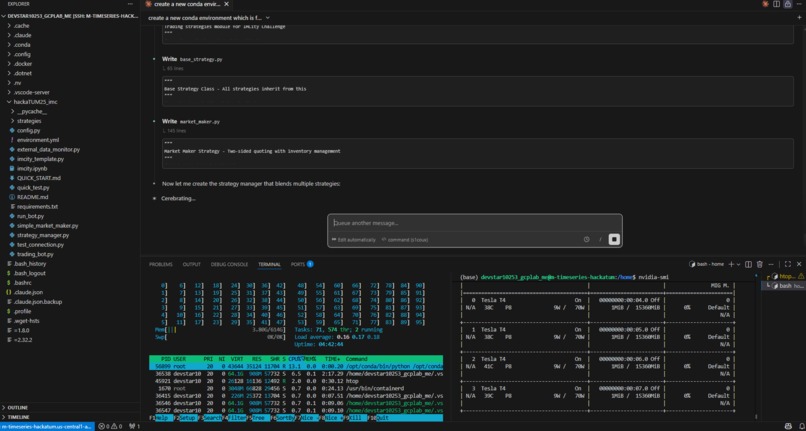Viewport: 806px width, 431px height.
Task: Open terminal panel more actions
Action: (x=770, y=264)
